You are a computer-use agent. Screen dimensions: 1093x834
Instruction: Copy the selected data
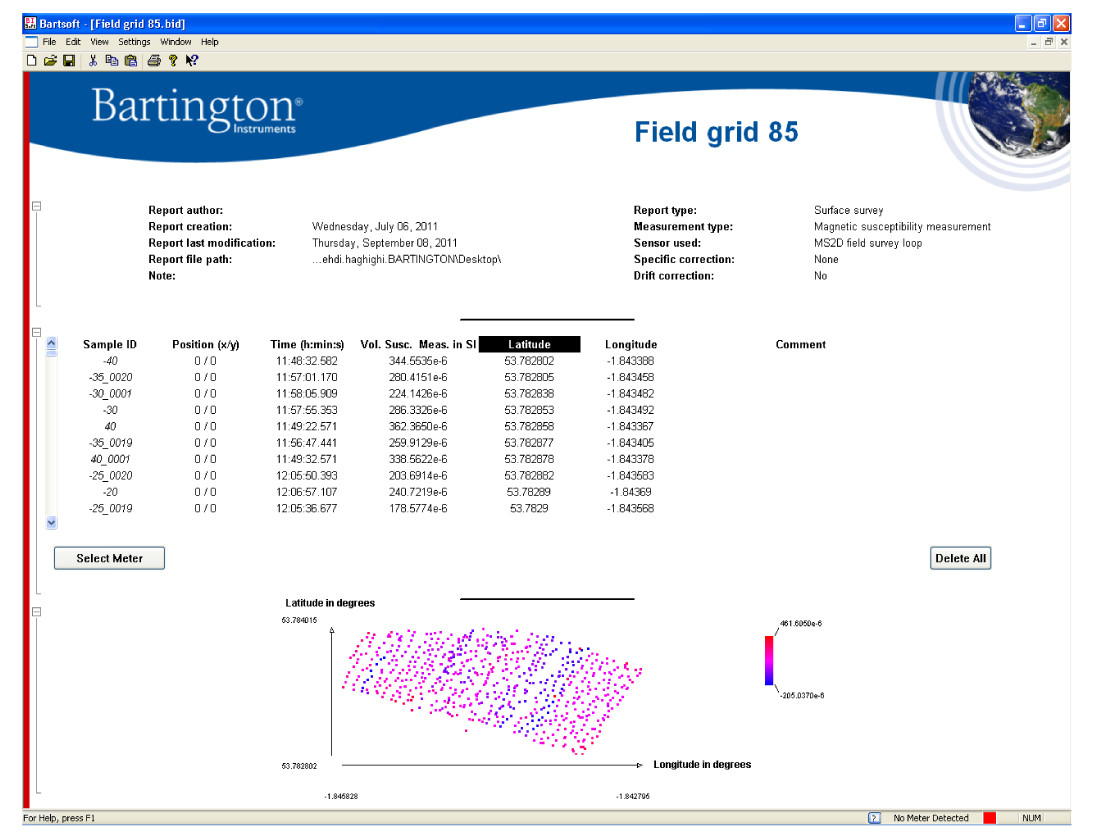click(x=112, y=60)
